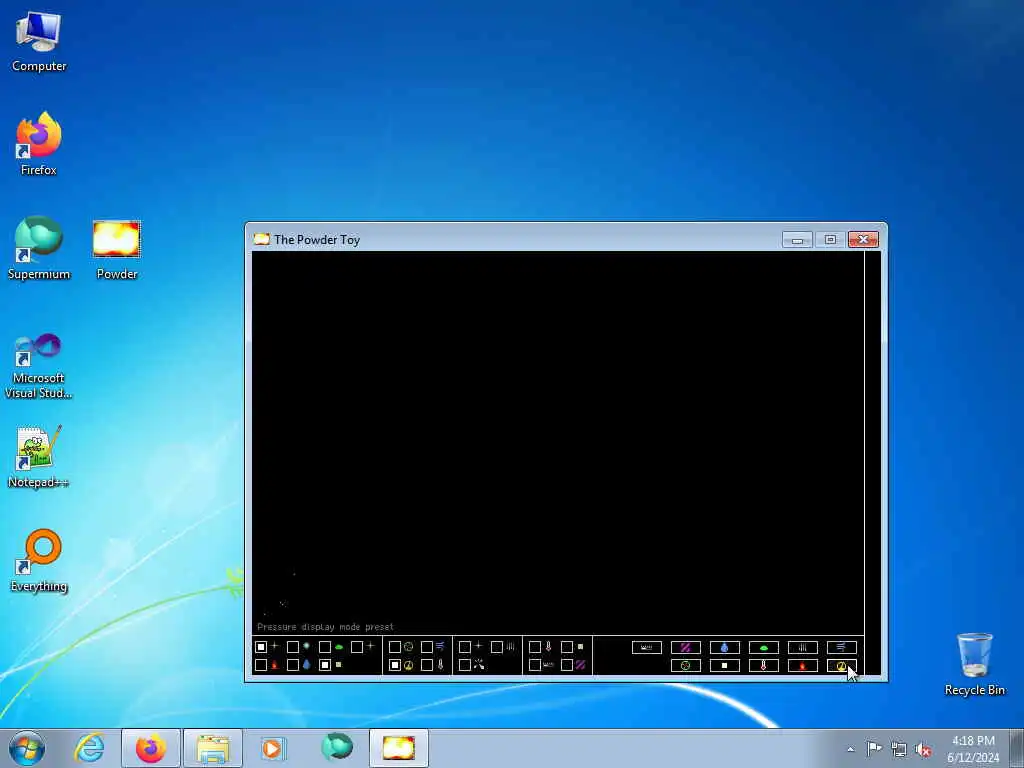This screenshot has height=768, width=1024.
Task: Launch Internet Explorer from the taskbar
Action: [89, 748]
